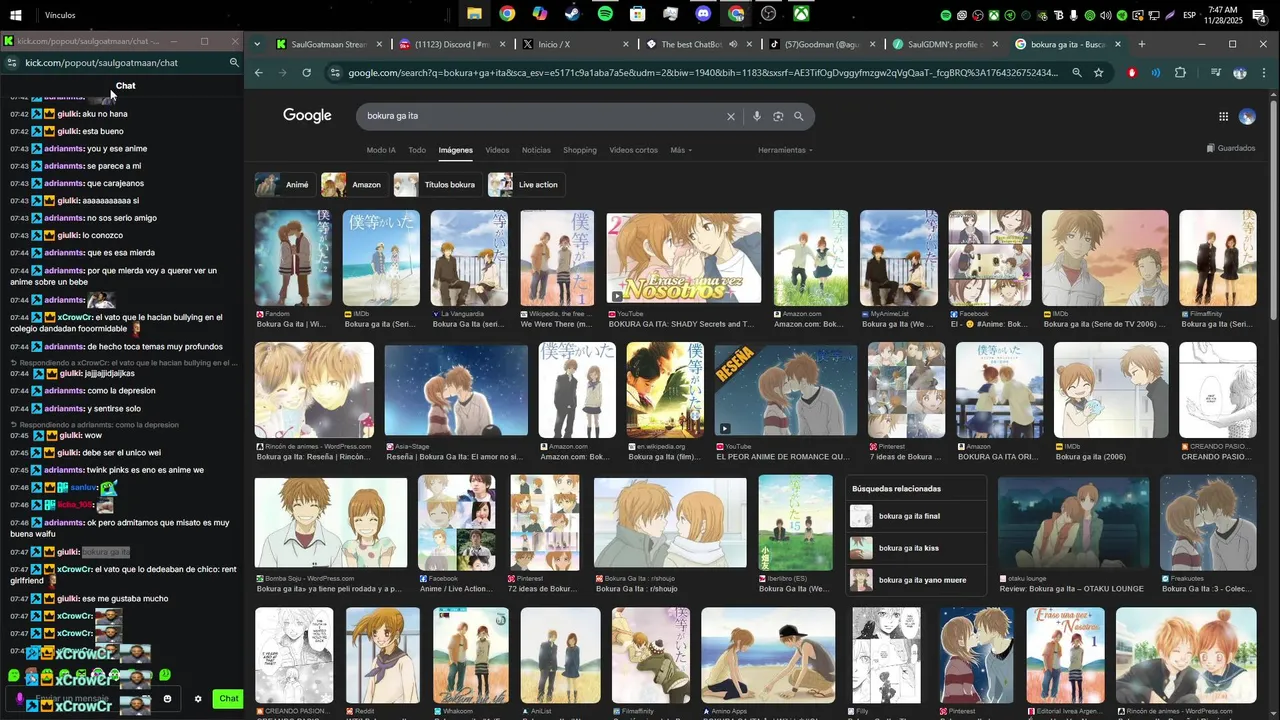The width and height of the screenshot is (1280, 720).
Task: Click the Google search magnifier button
Action: 799,116
